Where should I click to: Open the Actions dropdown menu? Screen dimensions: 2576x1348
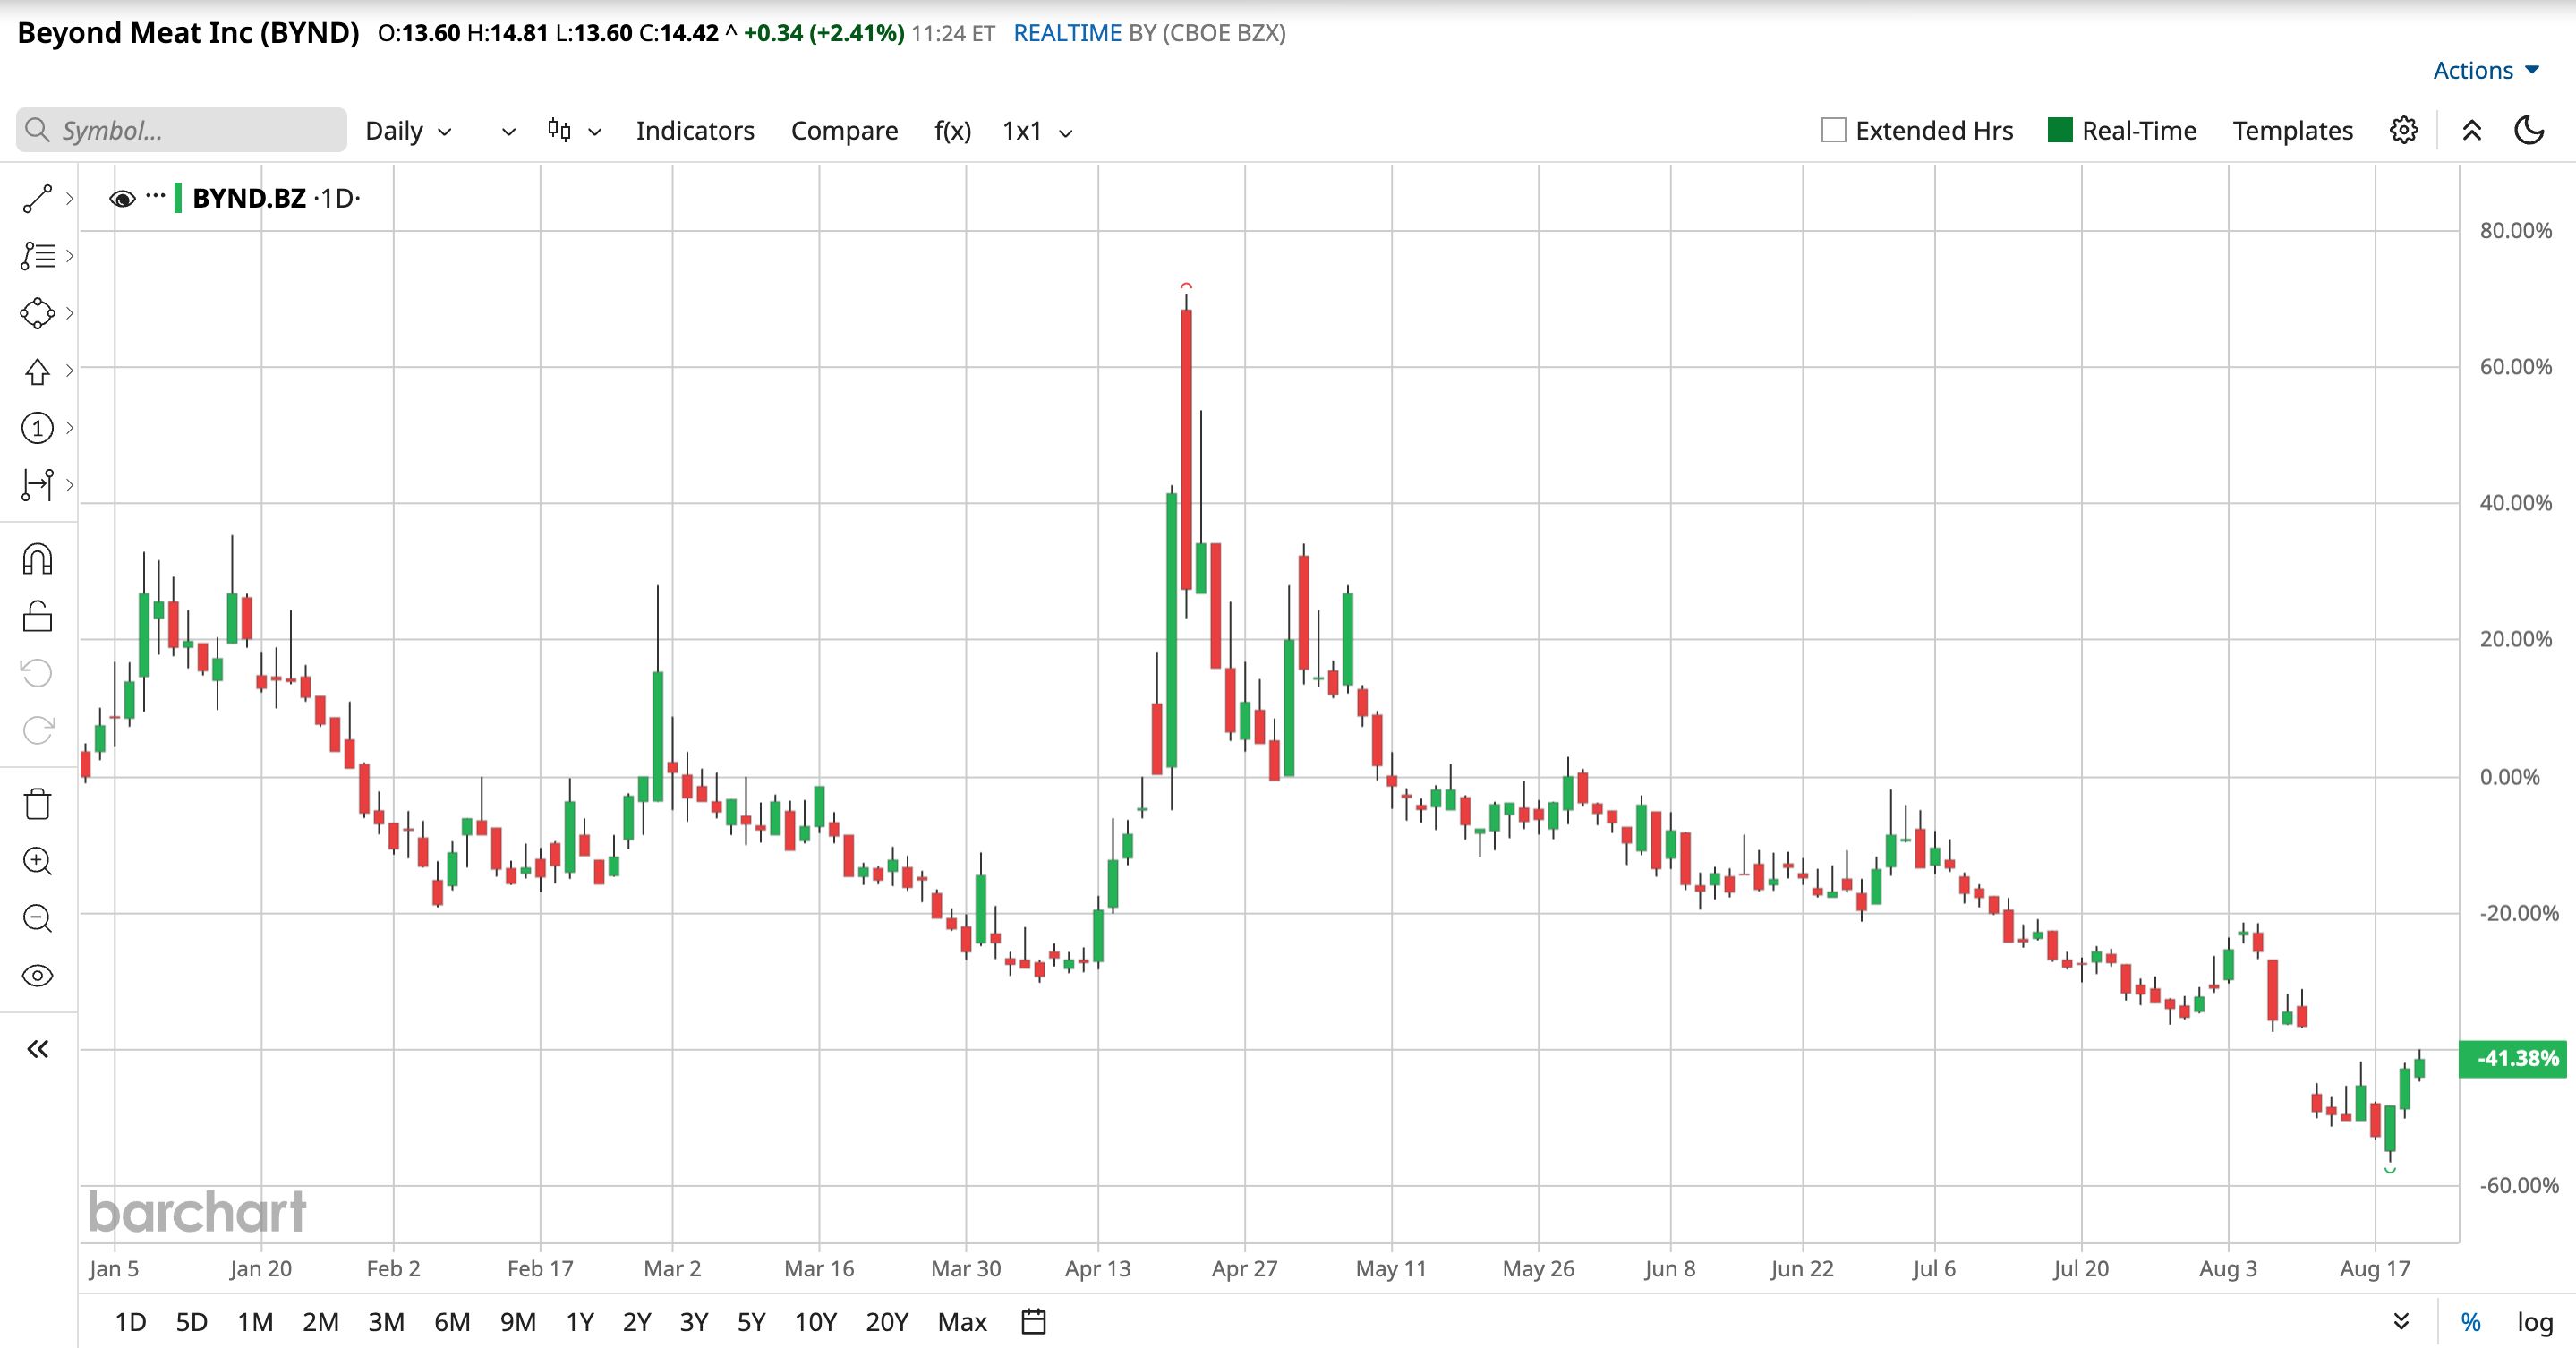coord(2486,70)
